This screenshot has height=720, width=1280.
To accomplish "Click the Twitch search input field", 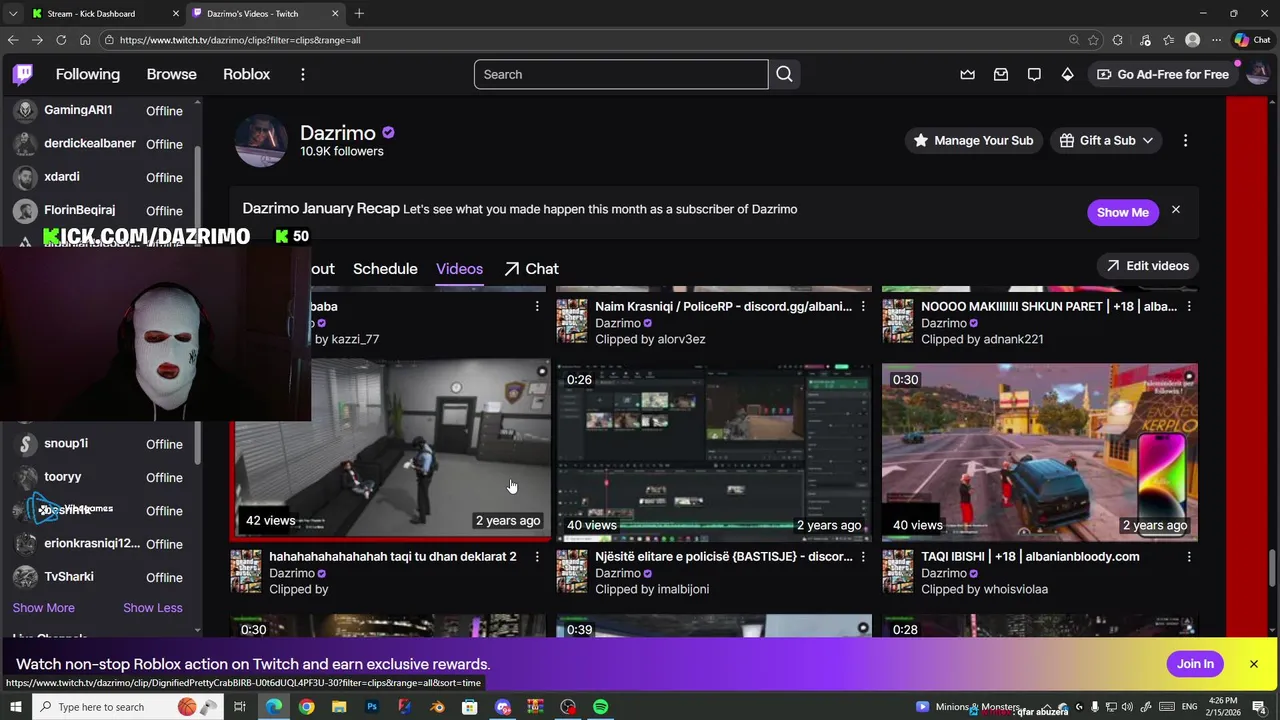I will pos(621,74).
